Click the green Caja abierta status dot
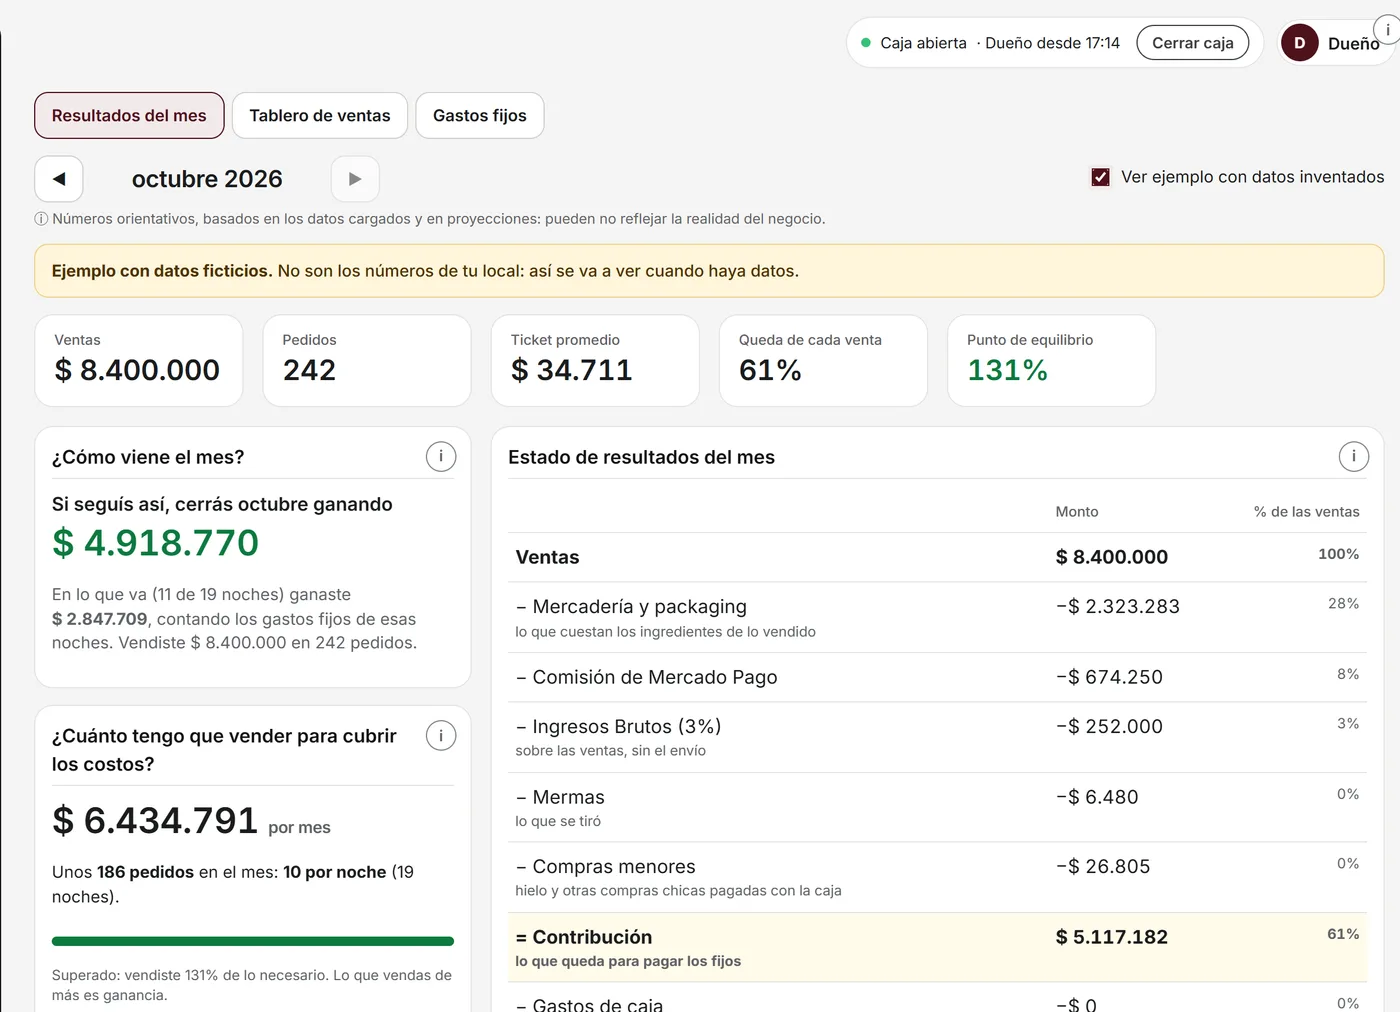Viewport: 1400px width, 1012px height. [x=866, y=43]
